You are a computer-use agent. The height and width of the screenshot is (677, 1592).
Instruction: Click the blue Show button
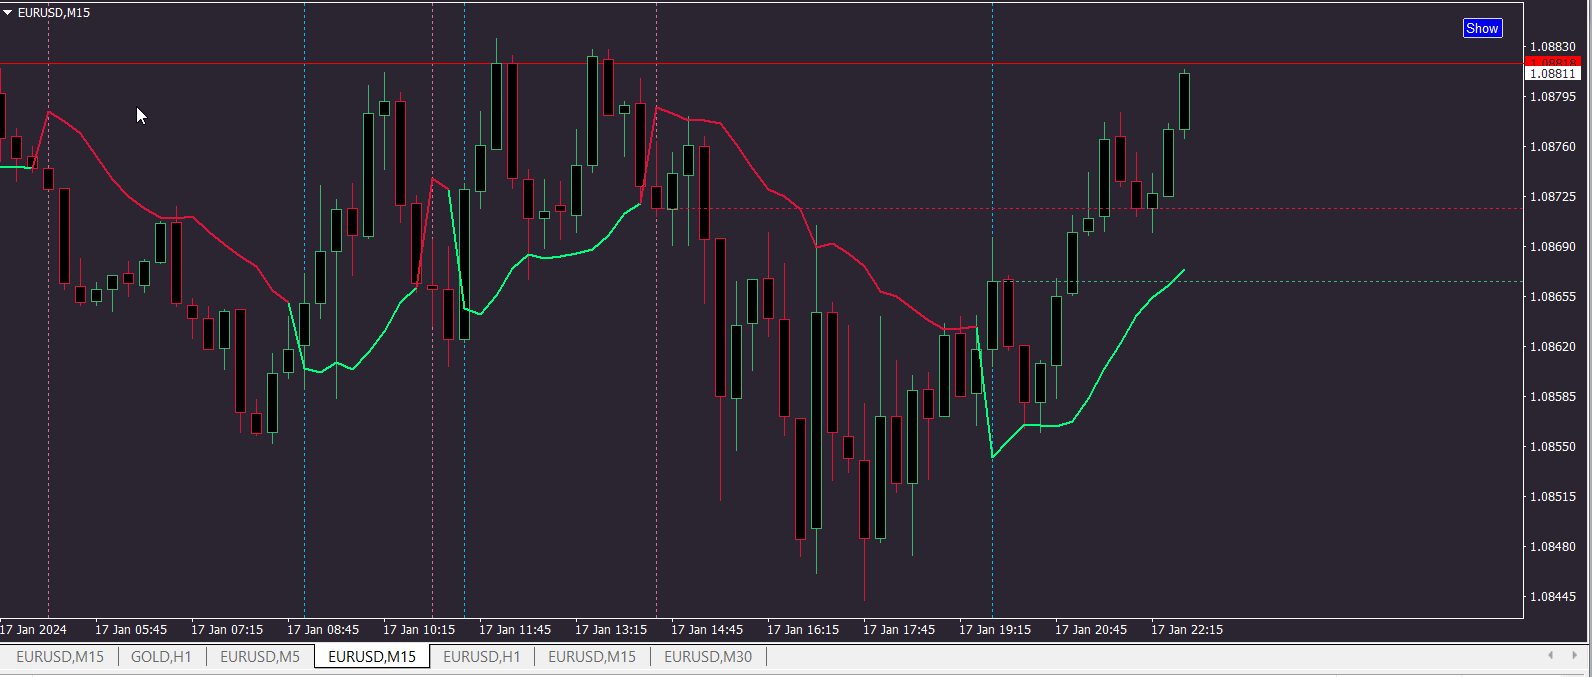click(x=1482, y=28)
